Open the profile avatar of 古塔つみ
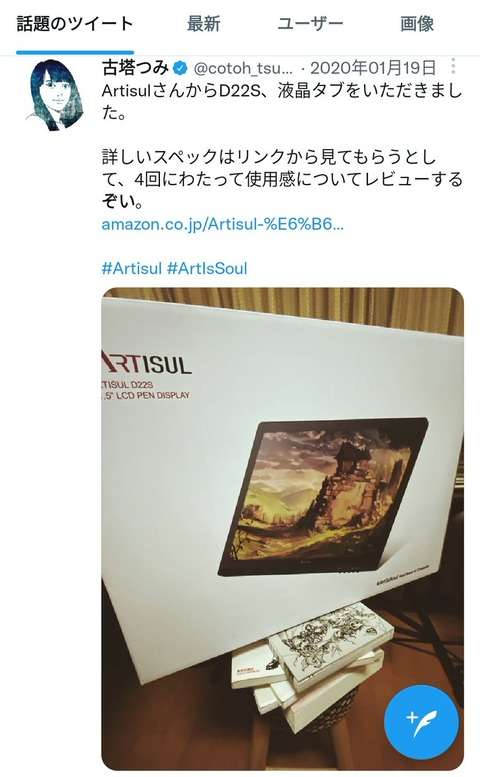The height and width of the screenshot is (777, 480). (x=54, y=95)
